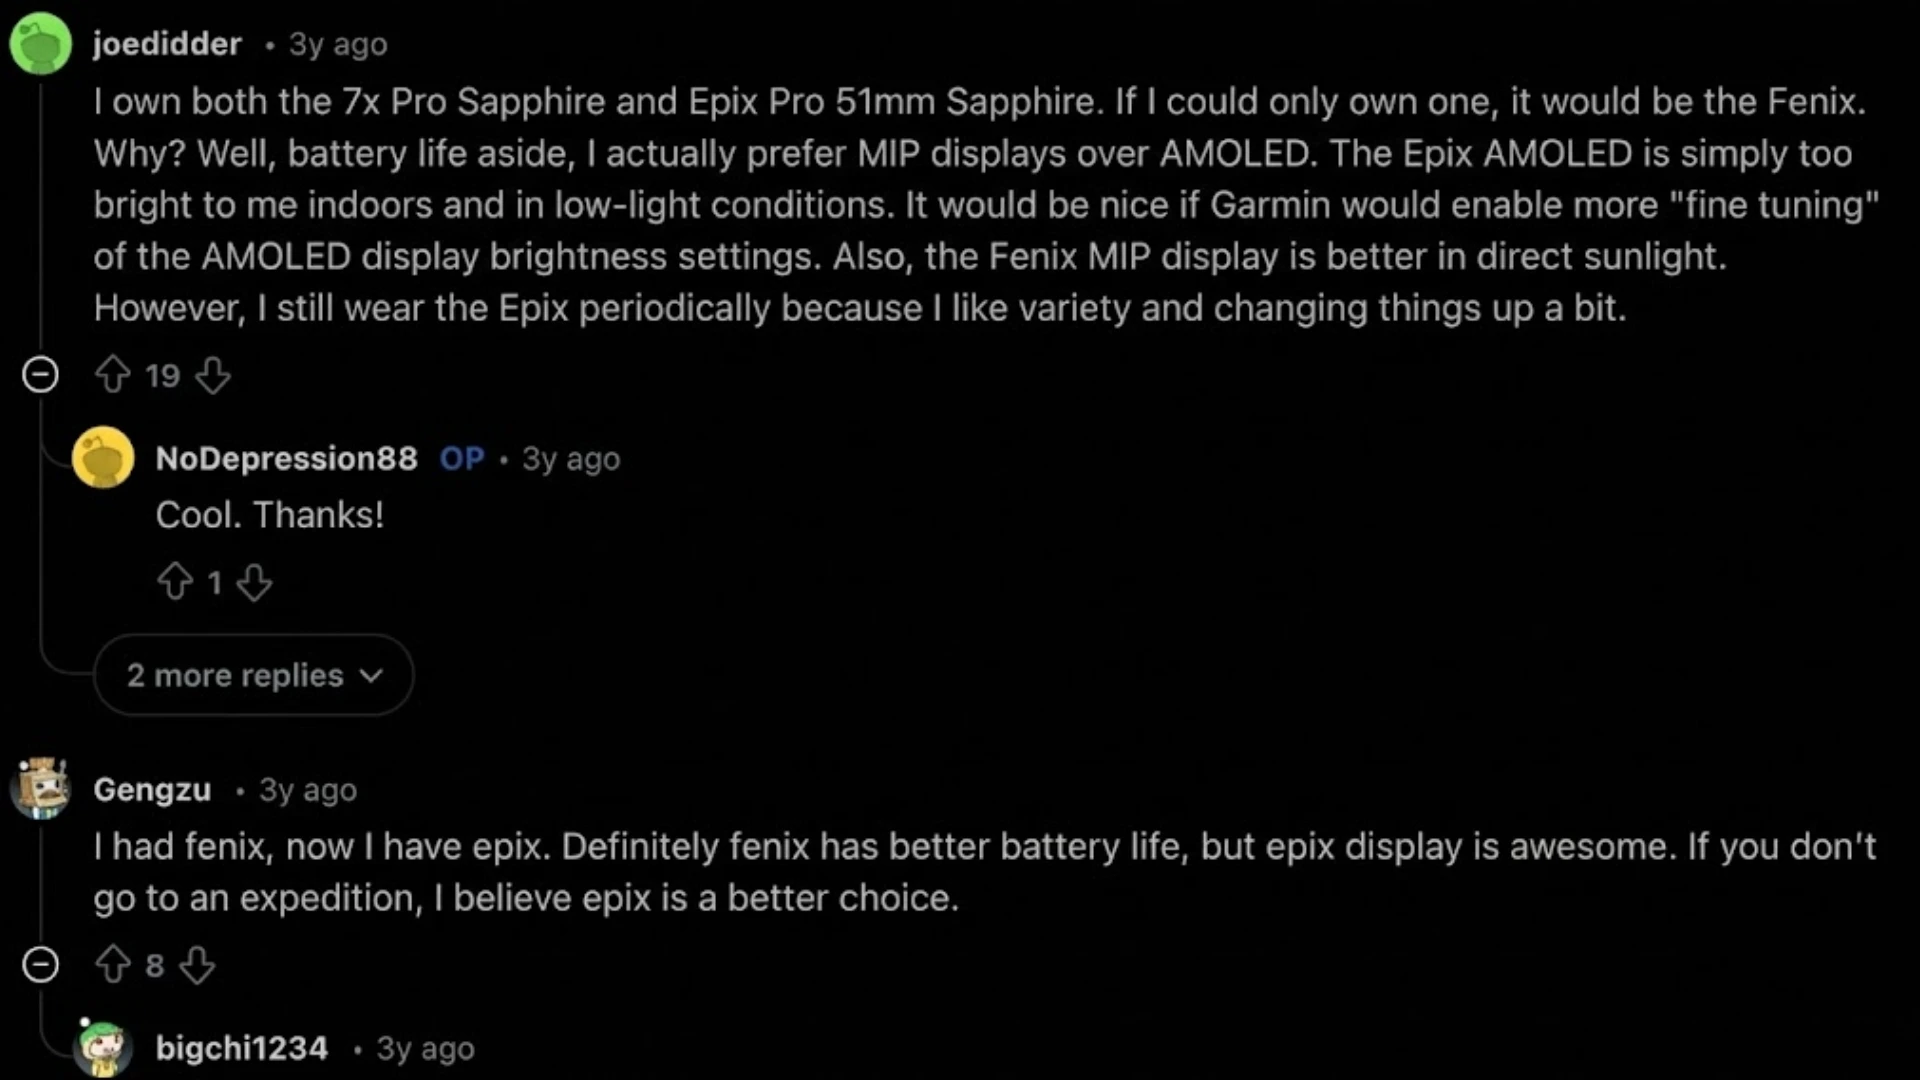Upvote the "Cool. Thanks!" reply
This screenshot has width=1920, height=1080.
point(177,582)
